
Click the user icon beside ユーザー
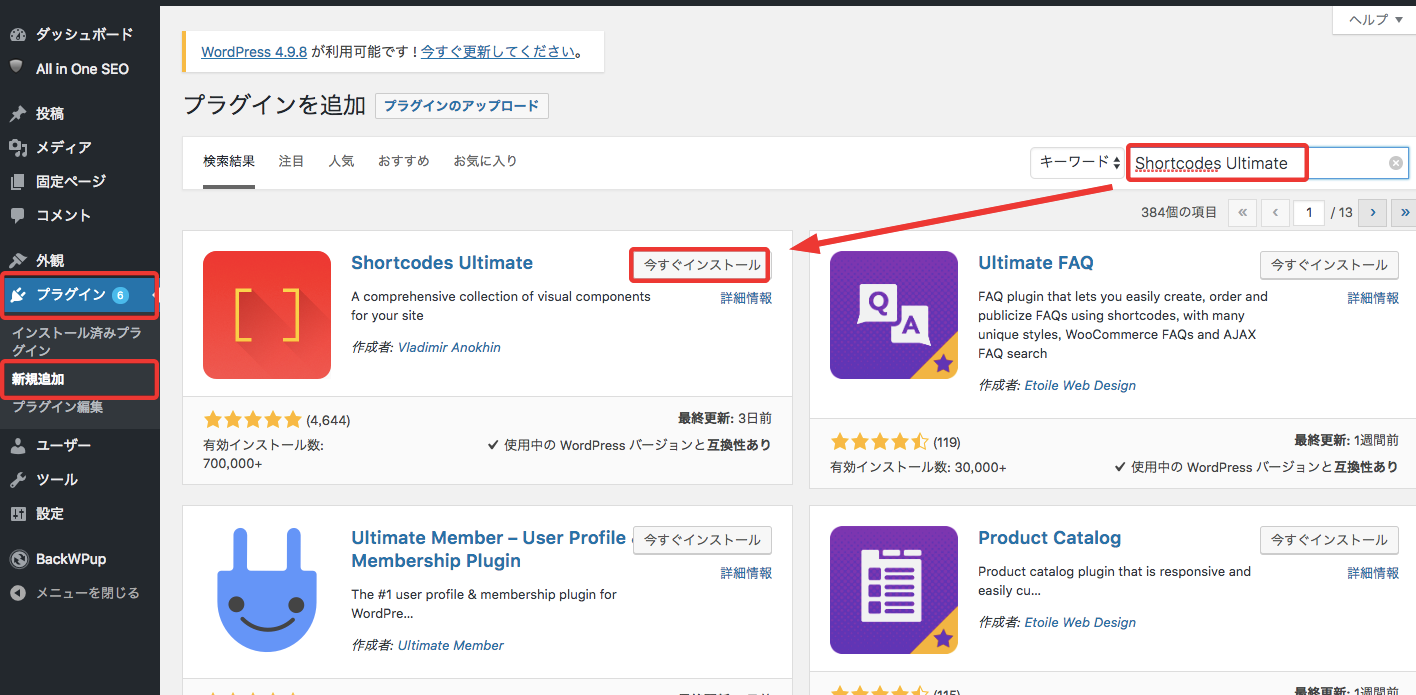pos(17,446)
